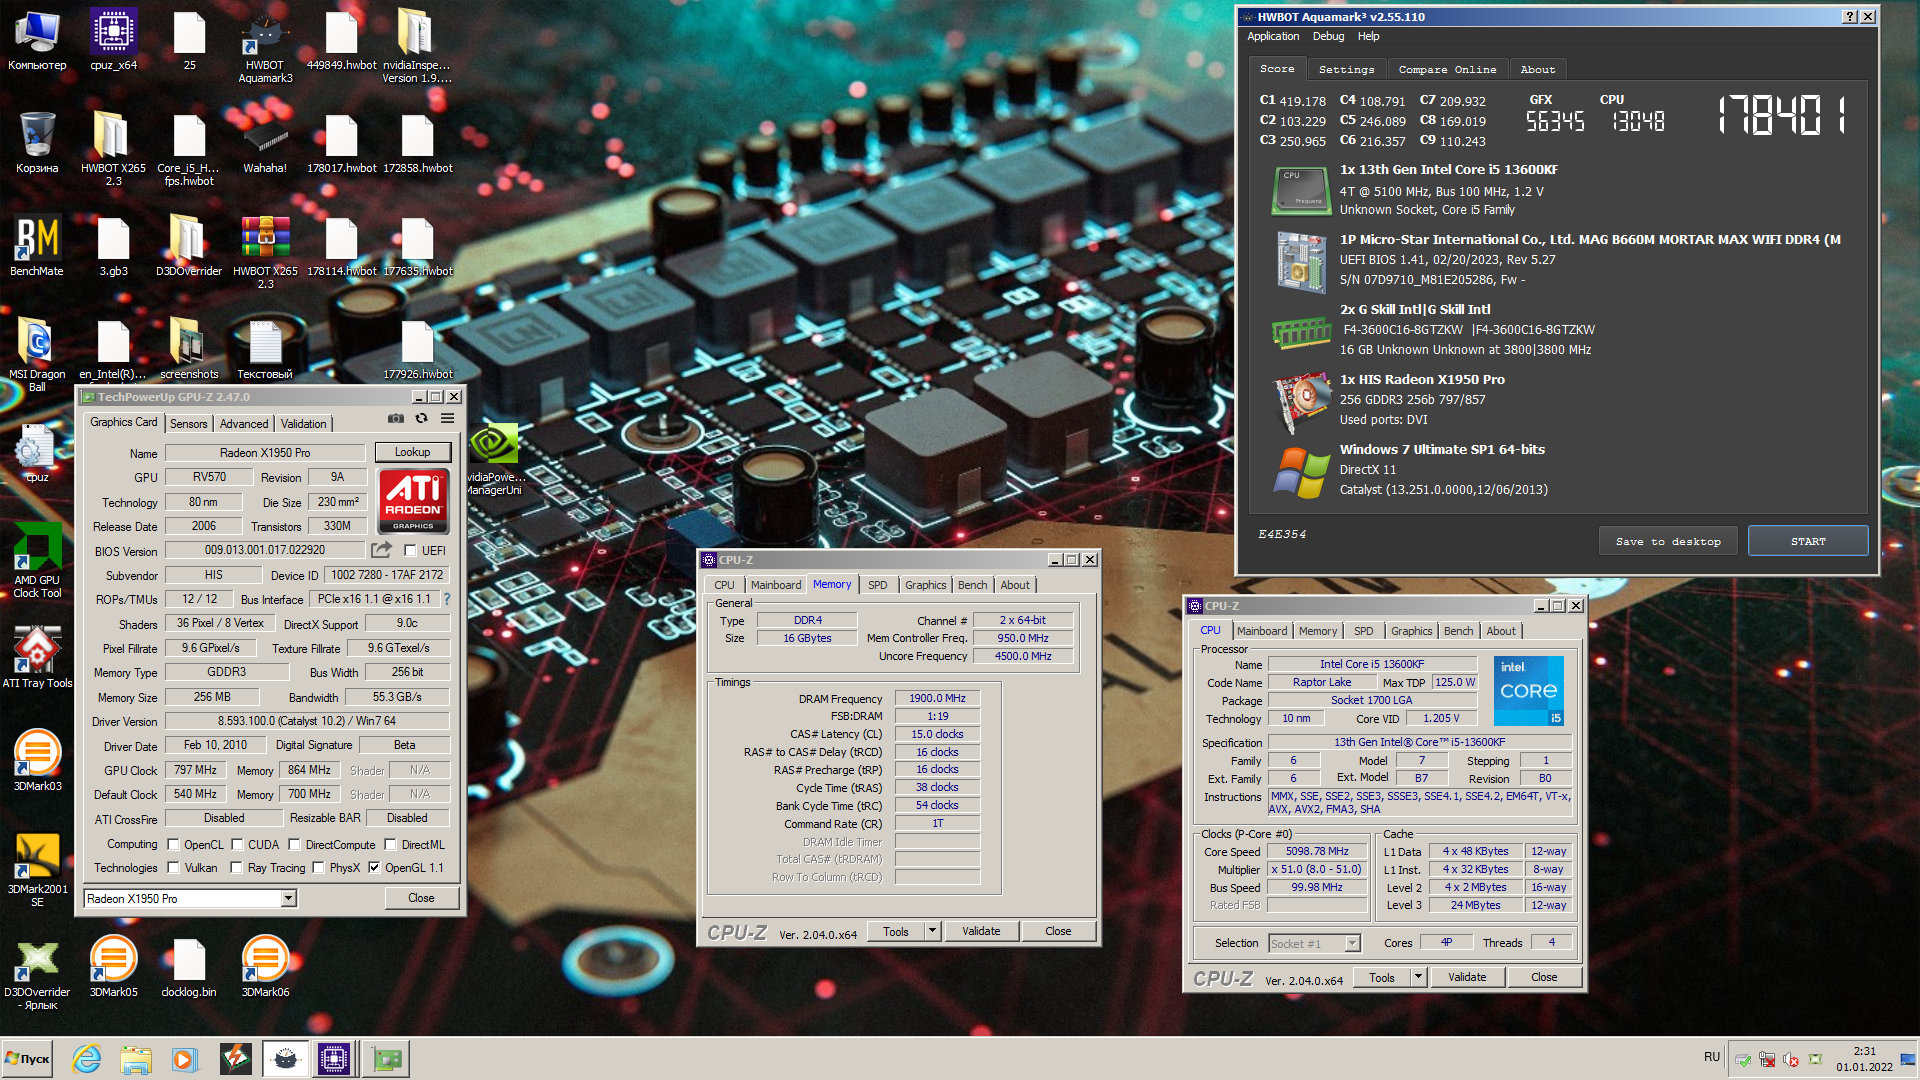Image resolution: width=1920 pixels, height=1080 pixels.
Task: Switch to Compare Online tab in Aquamark
Action: click(1447, 69)
